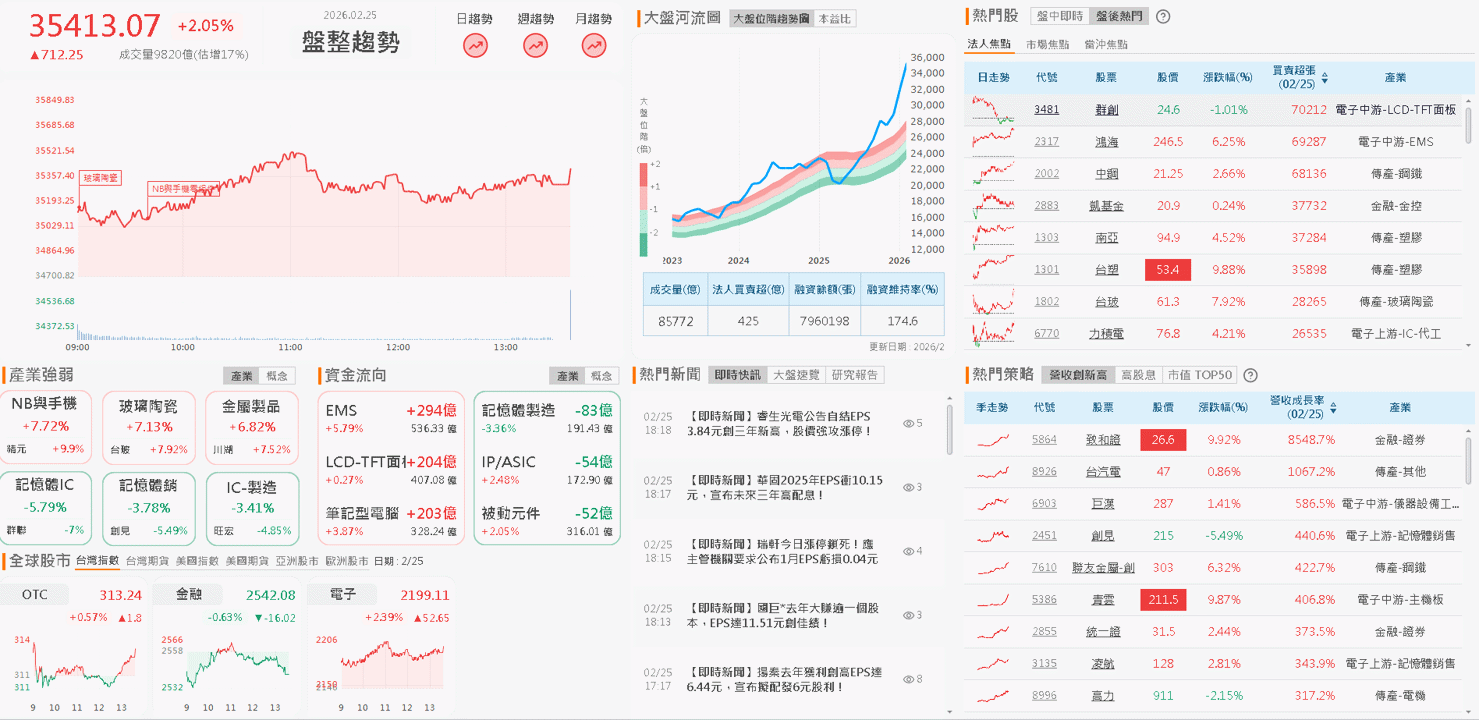Select 盤後熱門 in 熱門股
The image size is (1479, 720).
1118,16
